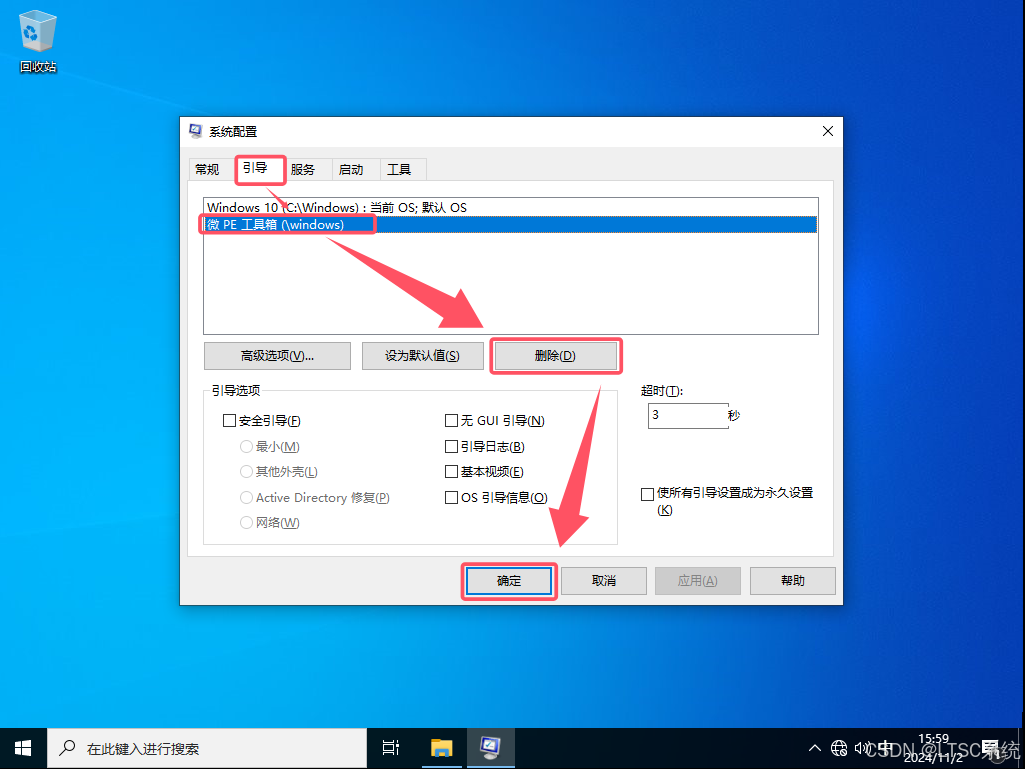Switch to the 服务 tab
This screenshot has width=1025, height=769.
[x=303, y=169]
